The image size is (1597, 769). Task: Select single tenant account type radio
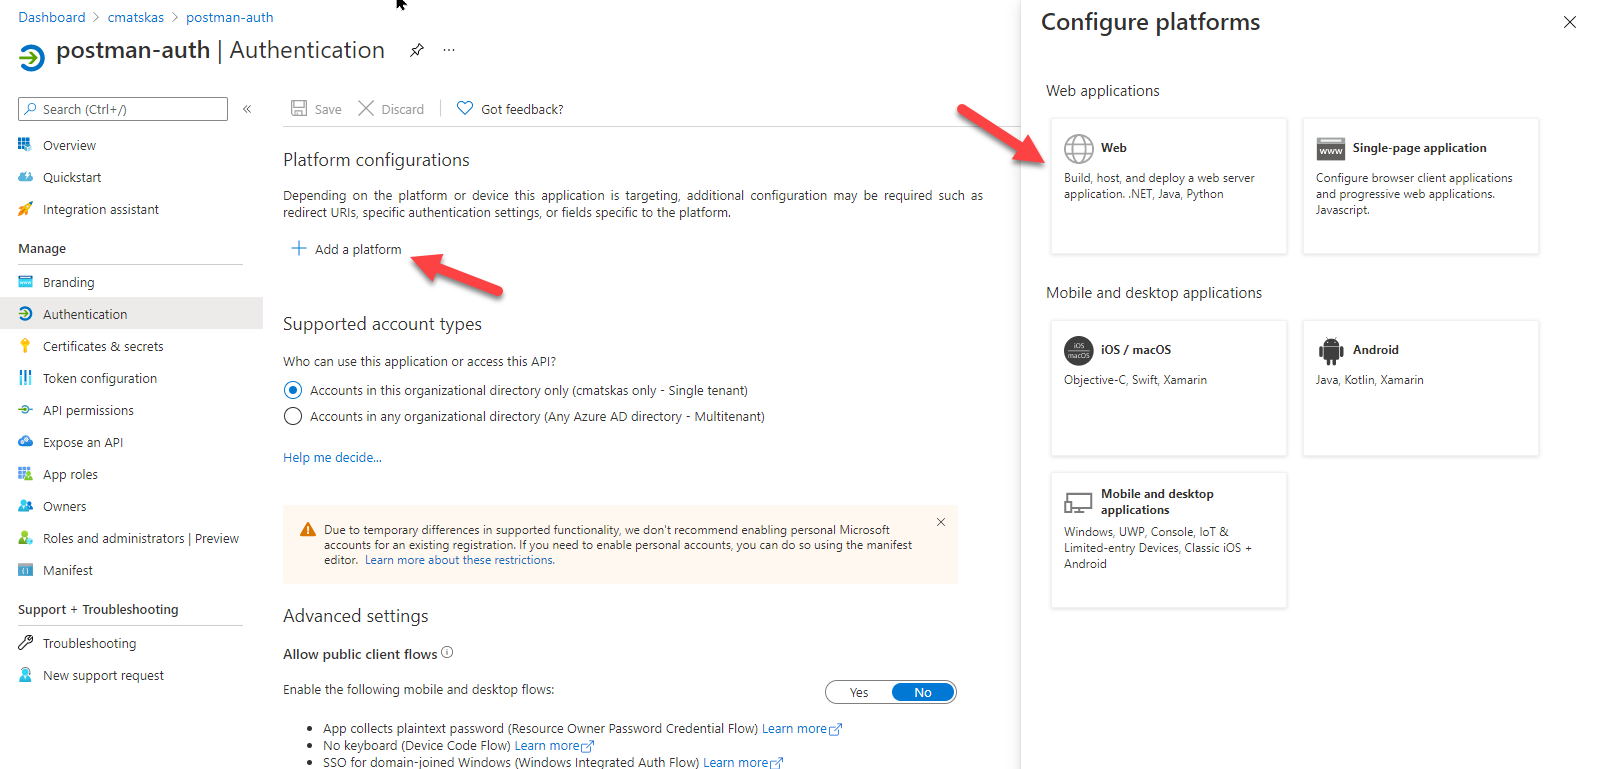(293, 390)
